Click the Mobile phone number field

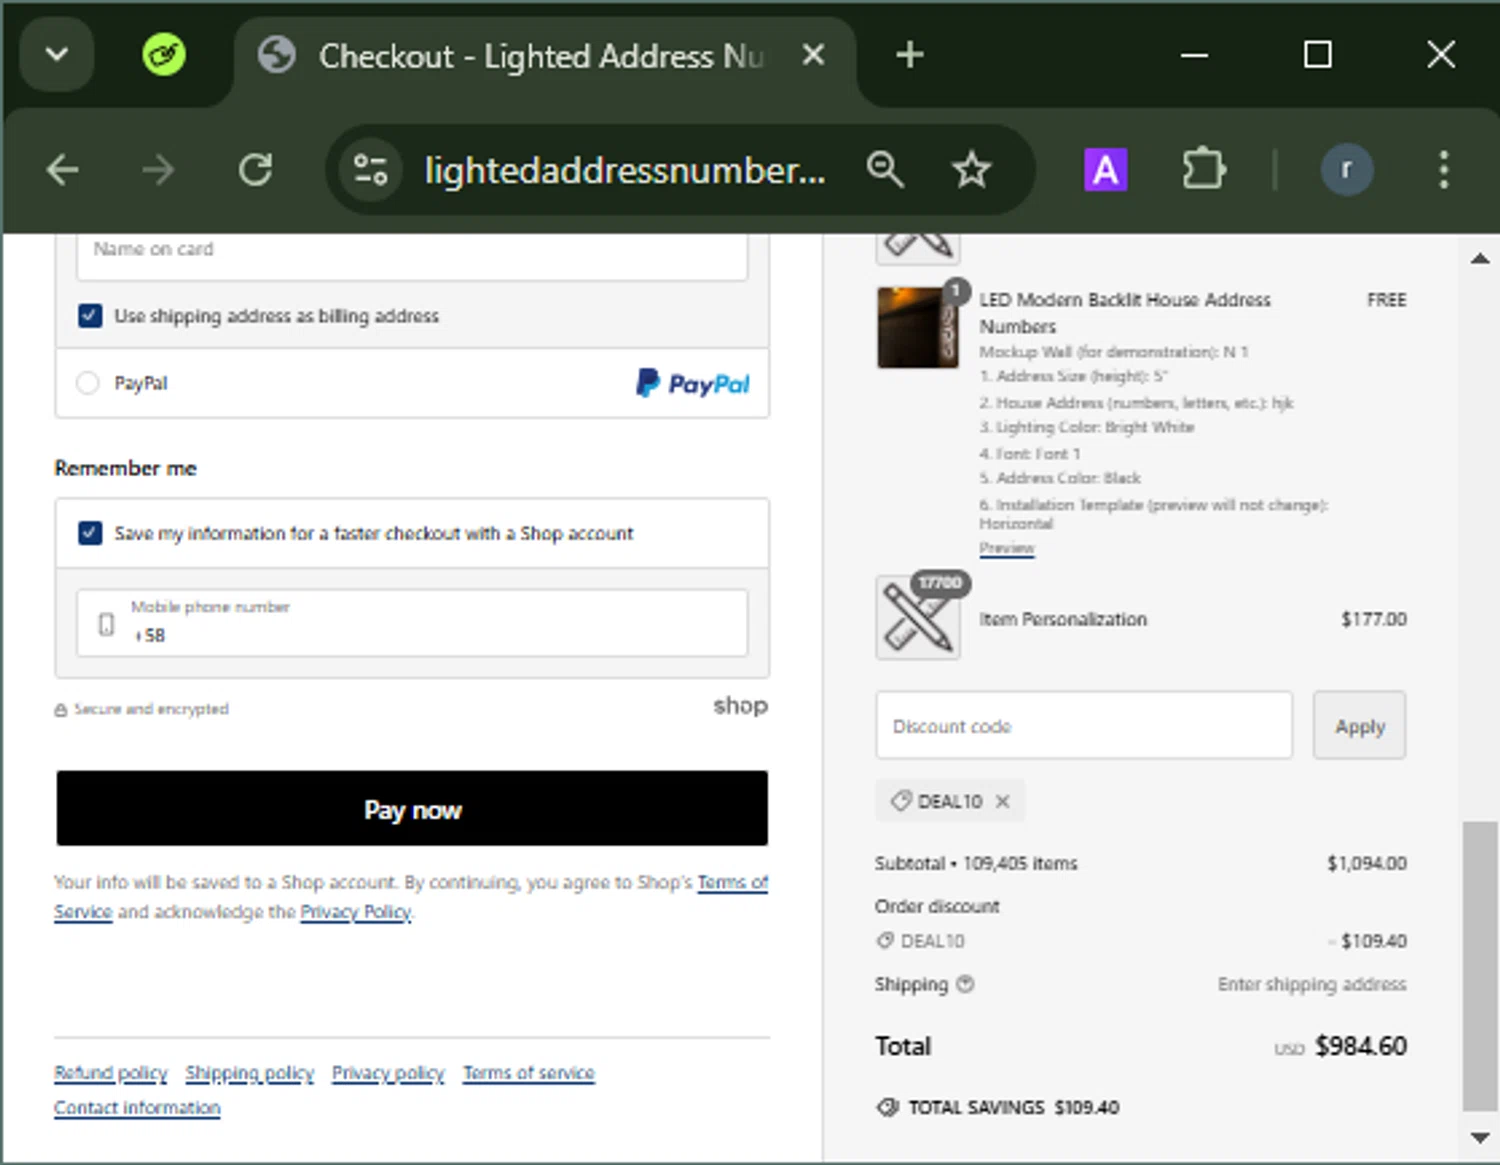(x=412, y=623)
